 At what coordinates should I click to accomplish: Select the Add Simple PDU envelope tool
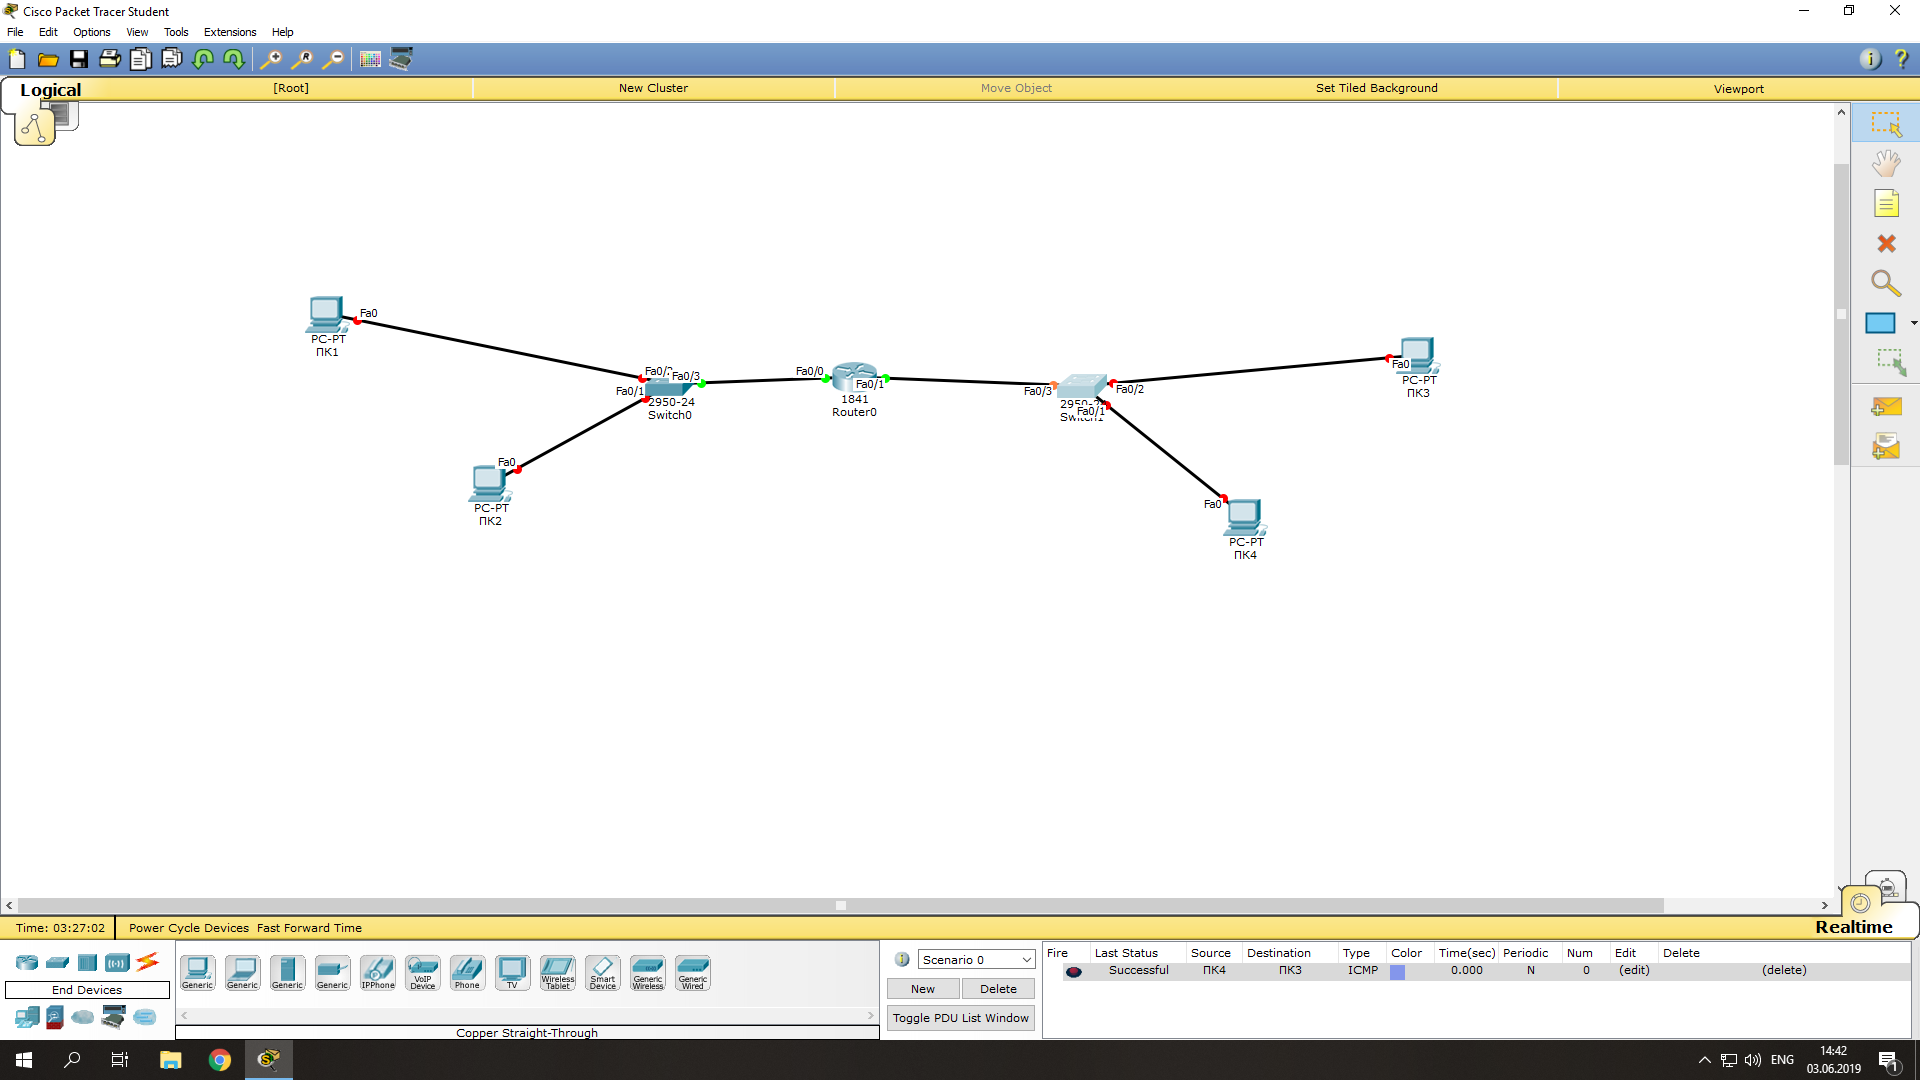1886,407
